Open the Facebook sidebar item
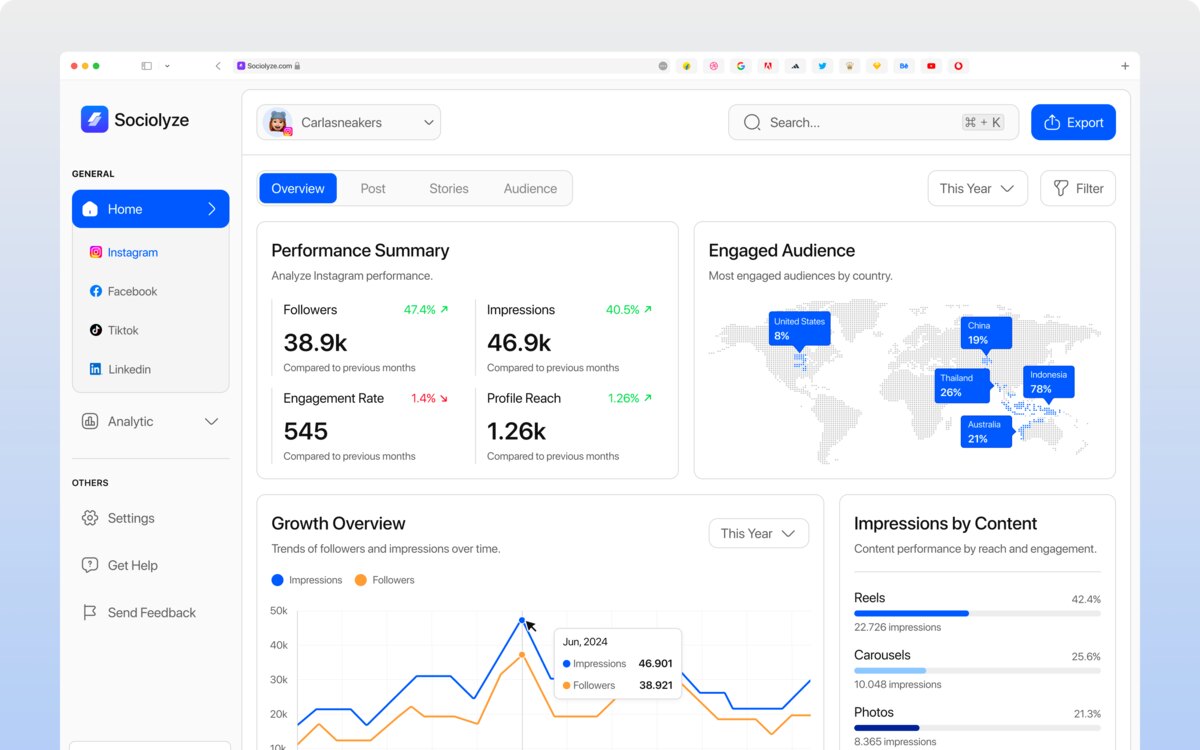 [124, 292]
